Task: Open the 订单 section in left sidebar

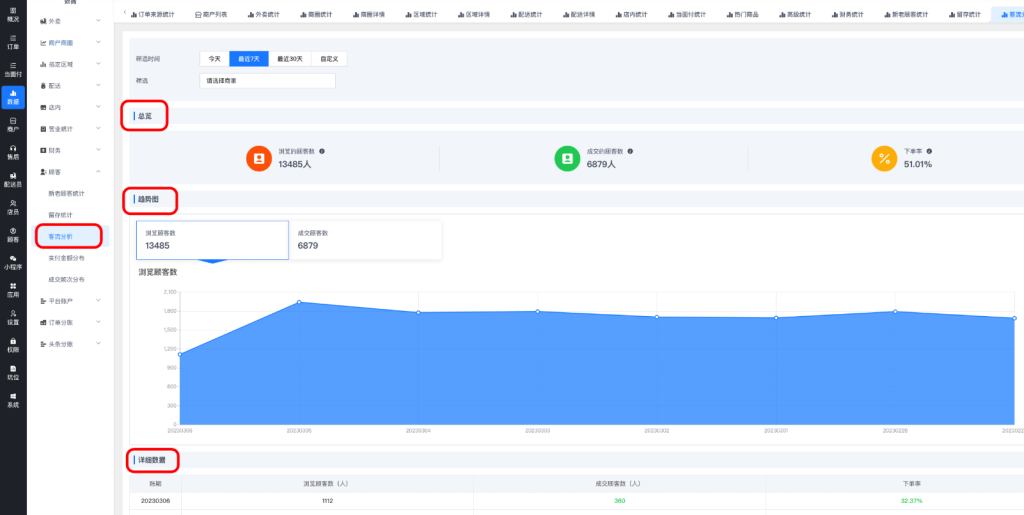Action: 13,41
